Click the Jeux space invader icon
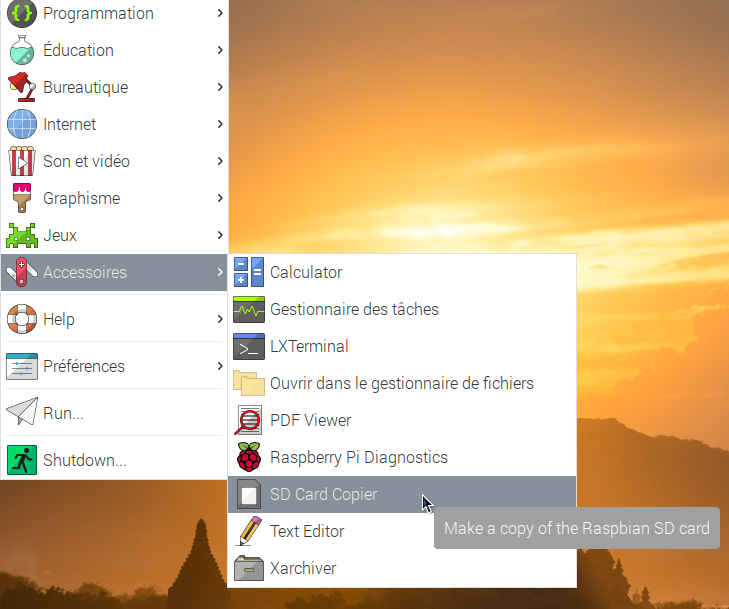729x609 pixels. click(21, 235)
